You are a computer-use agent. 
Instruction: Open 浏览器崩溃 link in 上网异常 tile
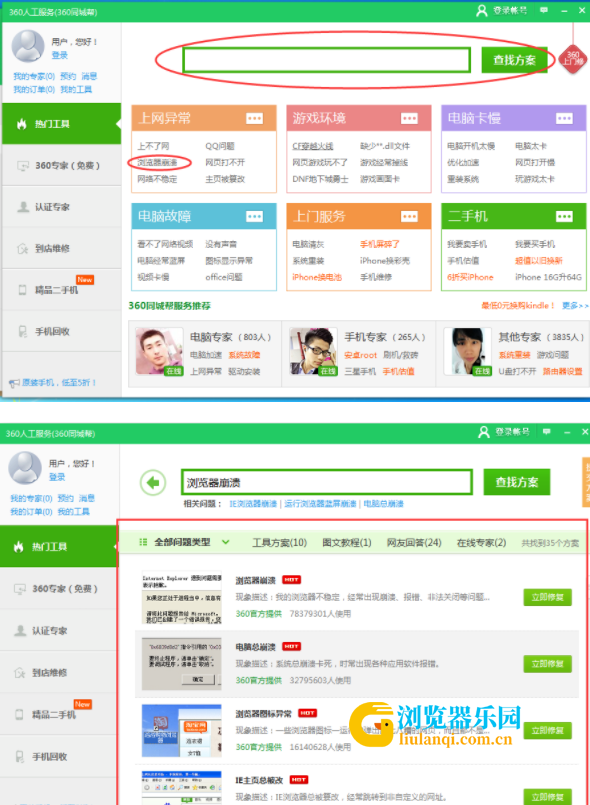(157, 163)
